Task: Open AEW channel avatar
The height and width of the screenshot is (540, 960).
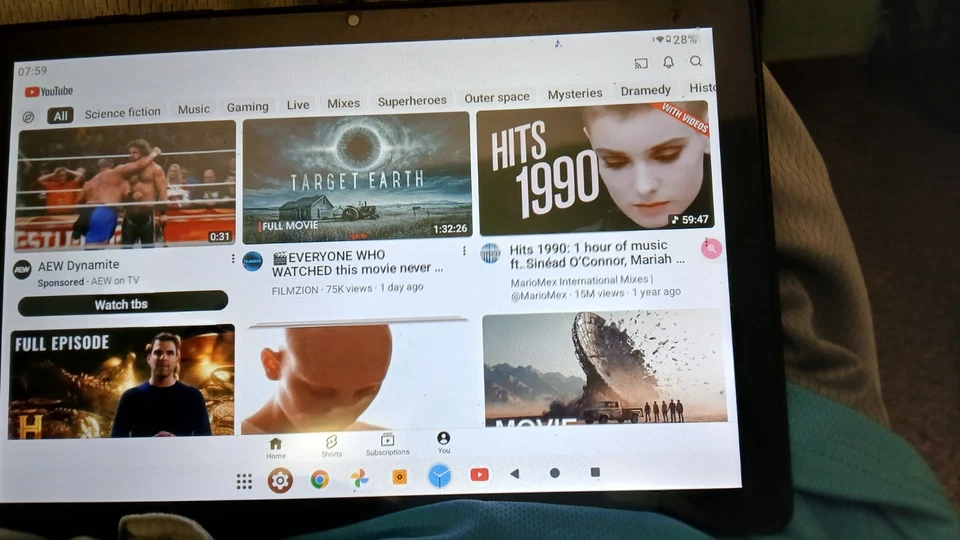Action: click(23, 269)
